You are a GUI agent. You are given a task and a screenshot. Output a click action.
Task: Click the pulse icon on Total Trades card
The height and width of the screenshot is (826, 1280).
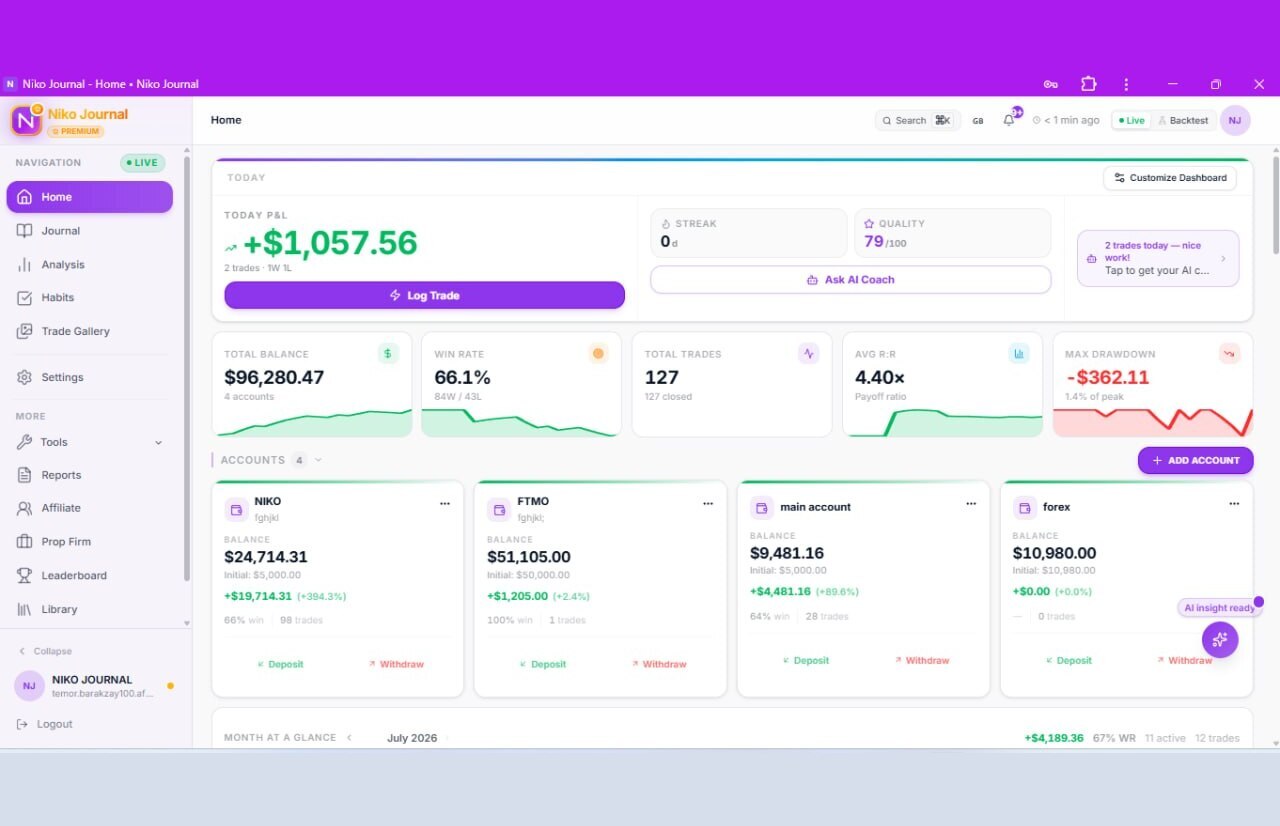pos(808,353)
